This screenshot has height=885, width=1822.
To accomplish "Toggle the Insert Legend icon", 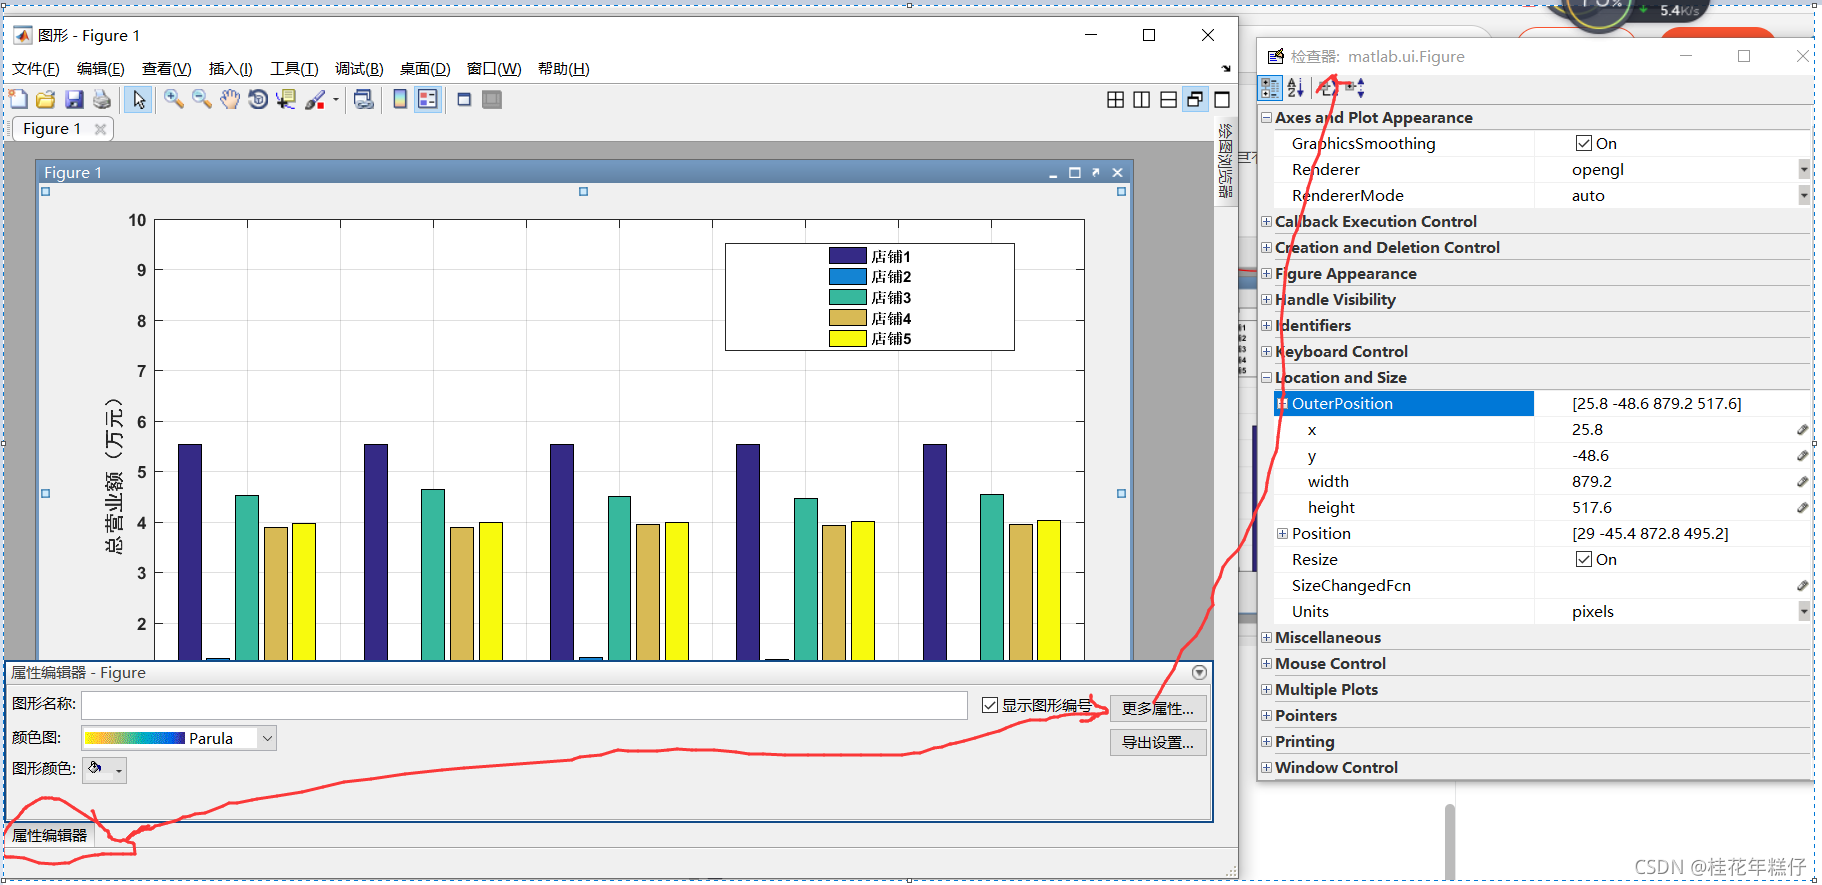I will (x=428, y=99).
